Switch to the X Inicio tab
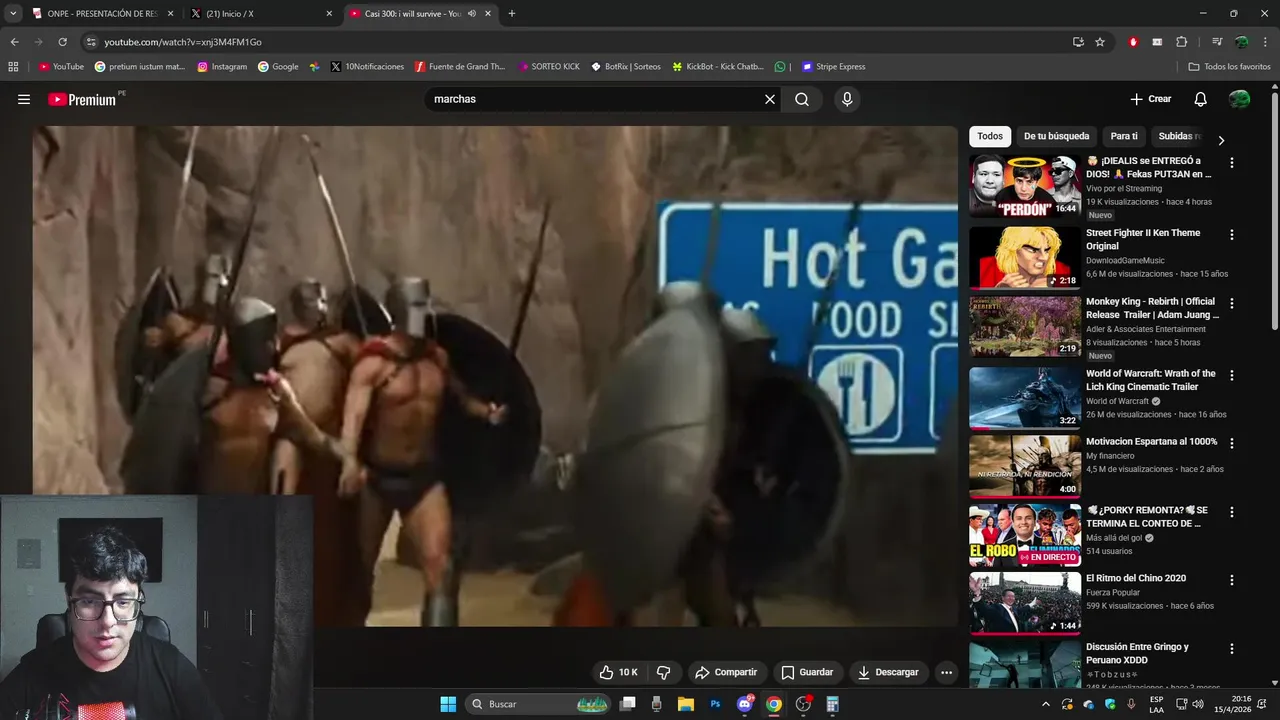This screenshot has height=720, width=1280. tap(260, 14)
